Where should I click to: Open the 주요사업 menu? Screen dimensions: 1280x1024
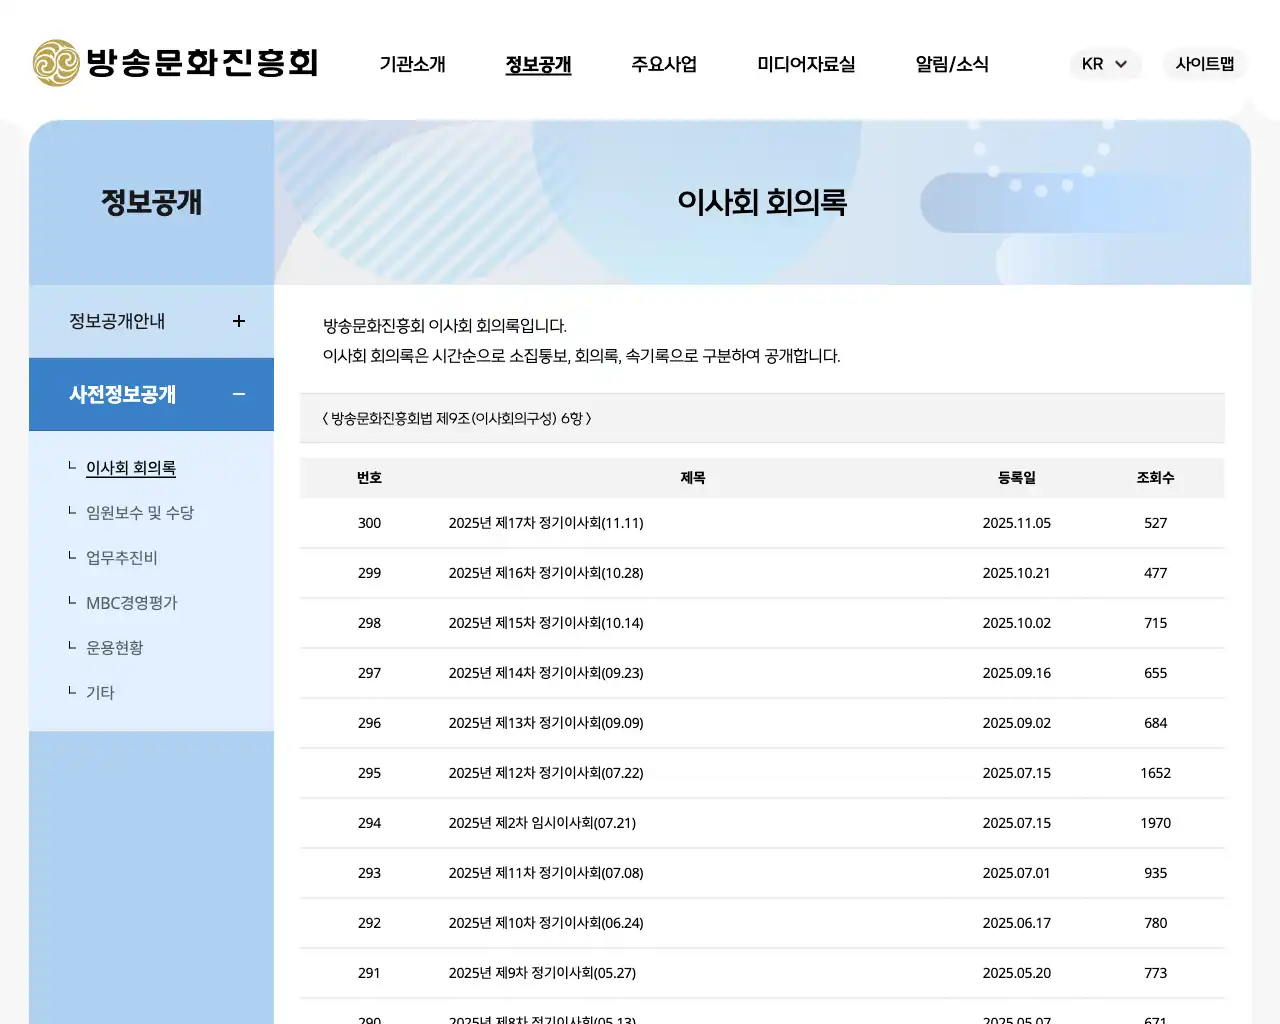[x=664, y=64]
